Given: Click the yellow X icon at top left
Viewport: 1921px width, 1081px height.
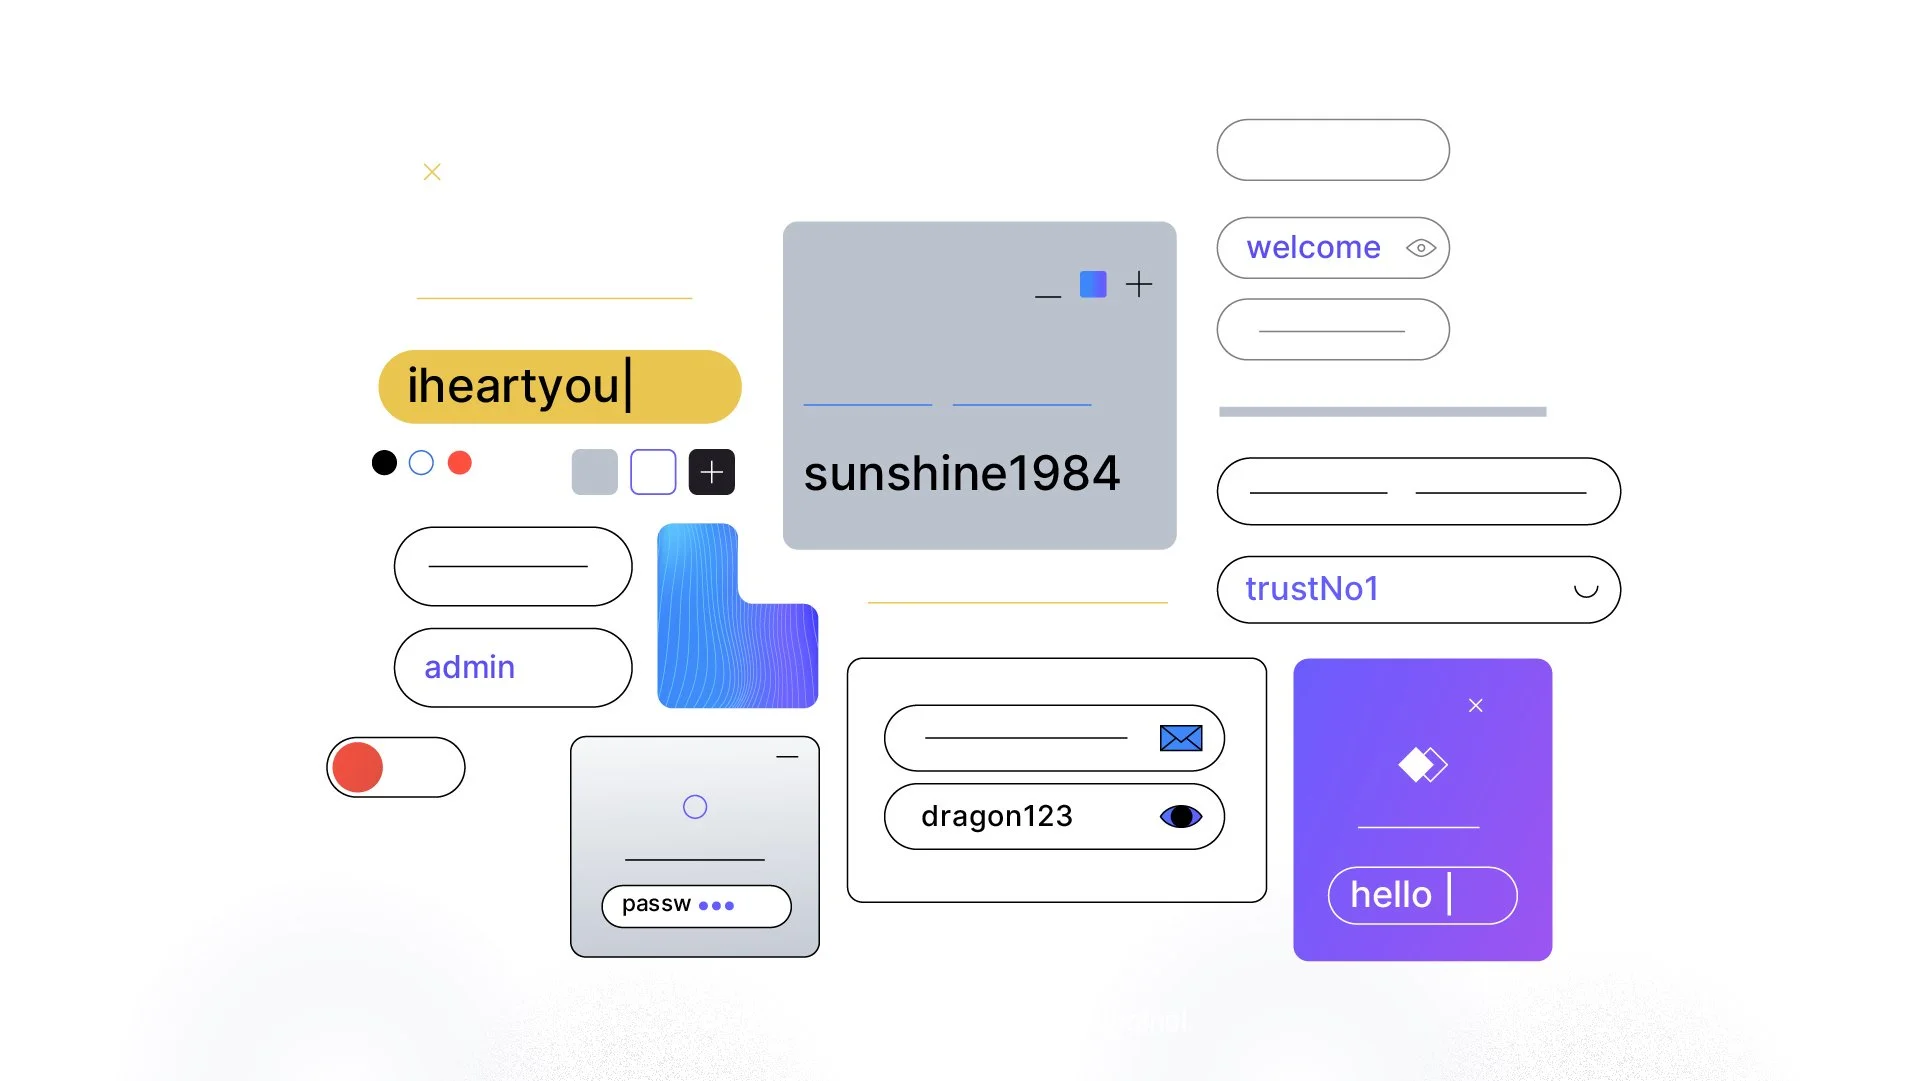Looking at the screenshot, I should [x=432, y=172].
